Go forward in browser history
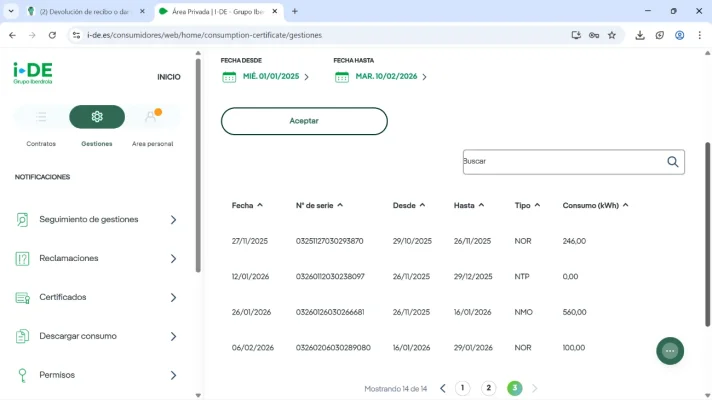The image size is (712, 400). coord(32,35)
